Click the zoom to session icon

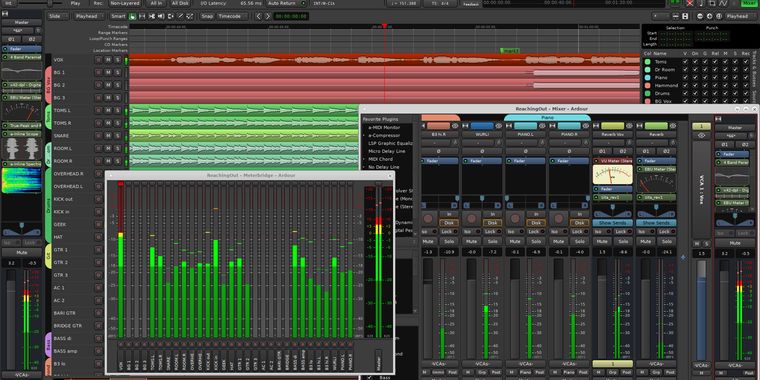click(x=719, y=16)
